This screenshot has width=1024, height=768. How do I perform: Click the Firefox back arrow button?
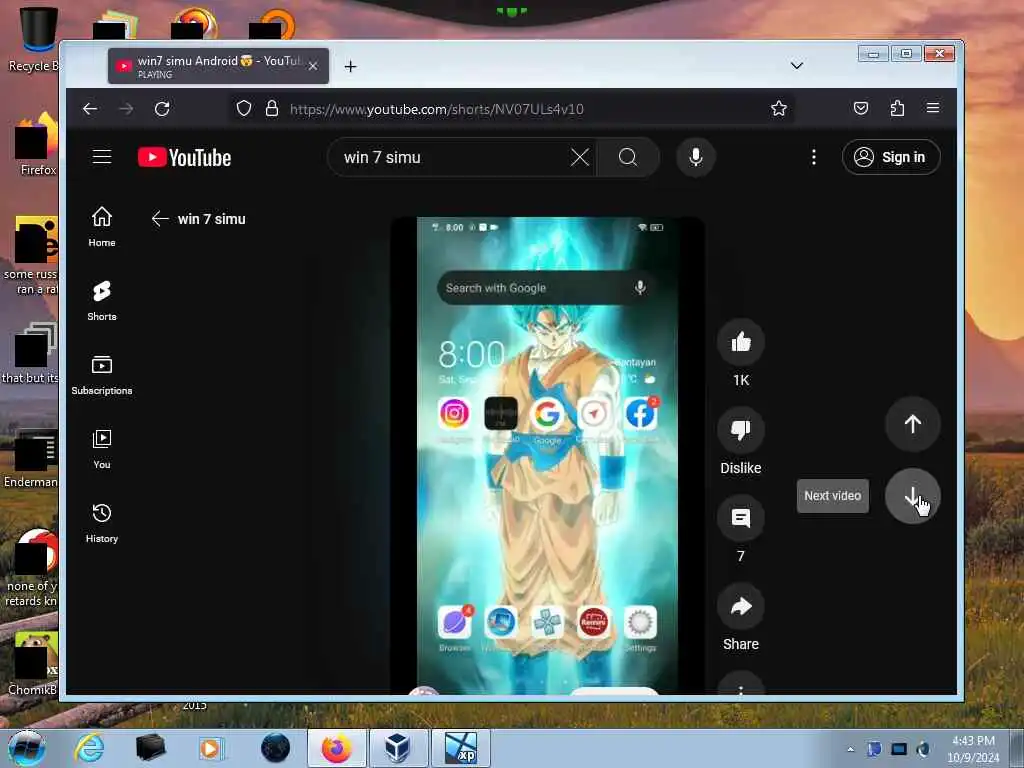[90, 108]
